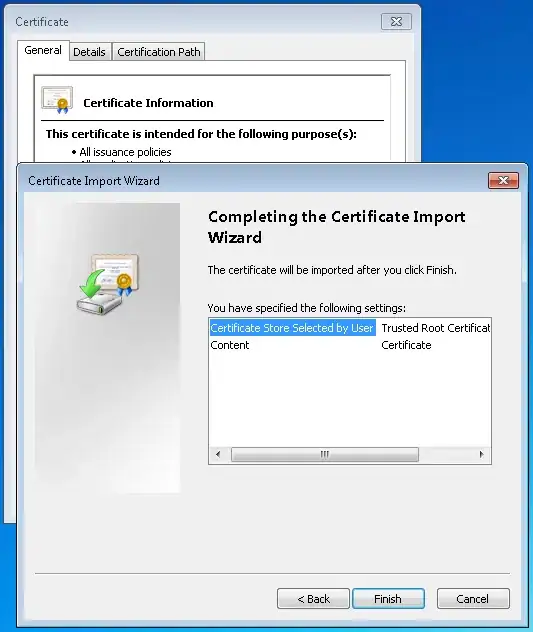Switch to the Details tab in Certificate window

pos(90,52)
